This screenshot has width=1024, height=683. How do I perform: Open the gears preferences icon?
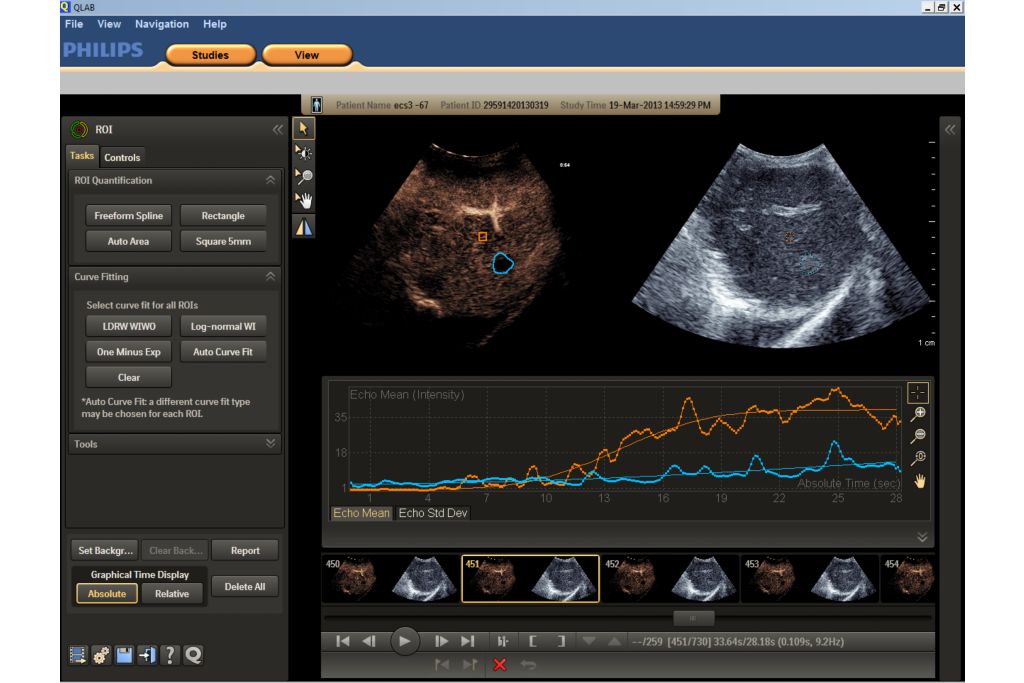[101, 655]
